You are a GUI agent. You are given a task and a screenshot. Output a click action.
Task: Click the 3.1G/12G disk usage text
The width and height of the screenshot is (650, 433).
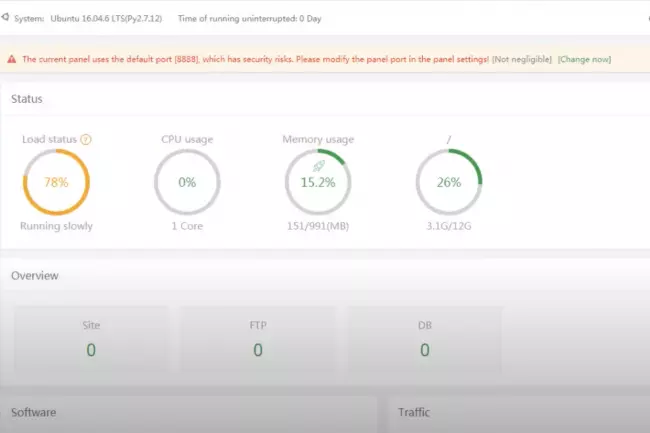tap(449, 226)
